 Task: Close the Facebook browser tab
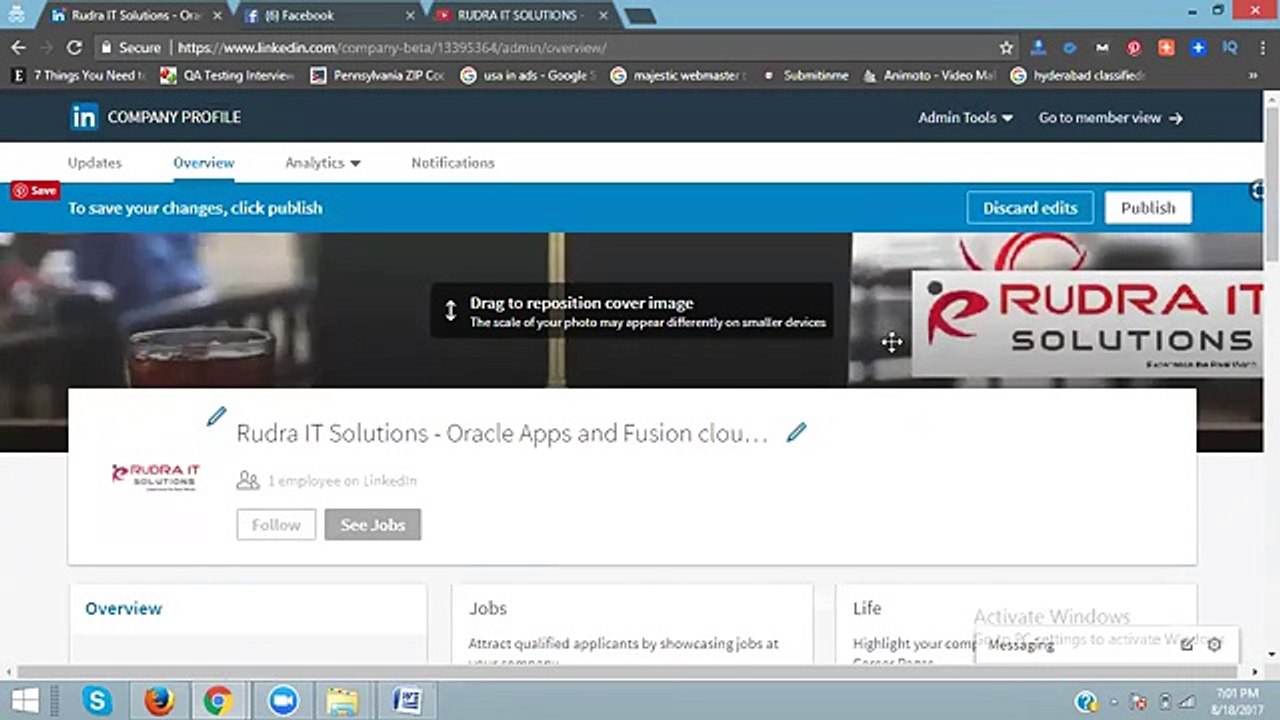point(410,16)
